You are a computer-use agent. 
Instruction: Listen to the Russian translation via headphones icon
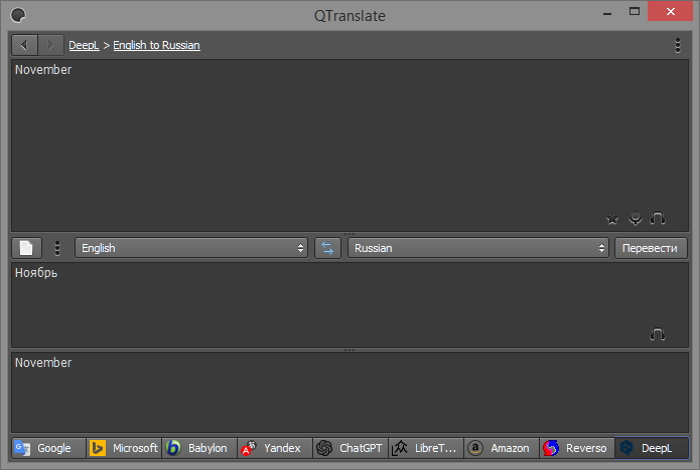pos(658,334)
